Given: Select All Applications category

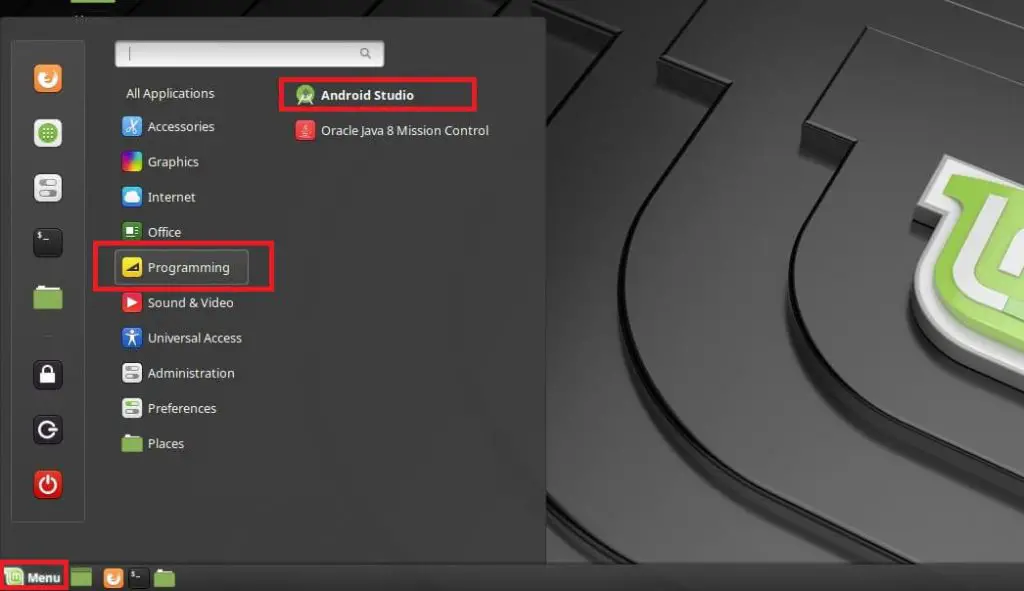Looking at the screenshot, I should [x=170, y=93].
